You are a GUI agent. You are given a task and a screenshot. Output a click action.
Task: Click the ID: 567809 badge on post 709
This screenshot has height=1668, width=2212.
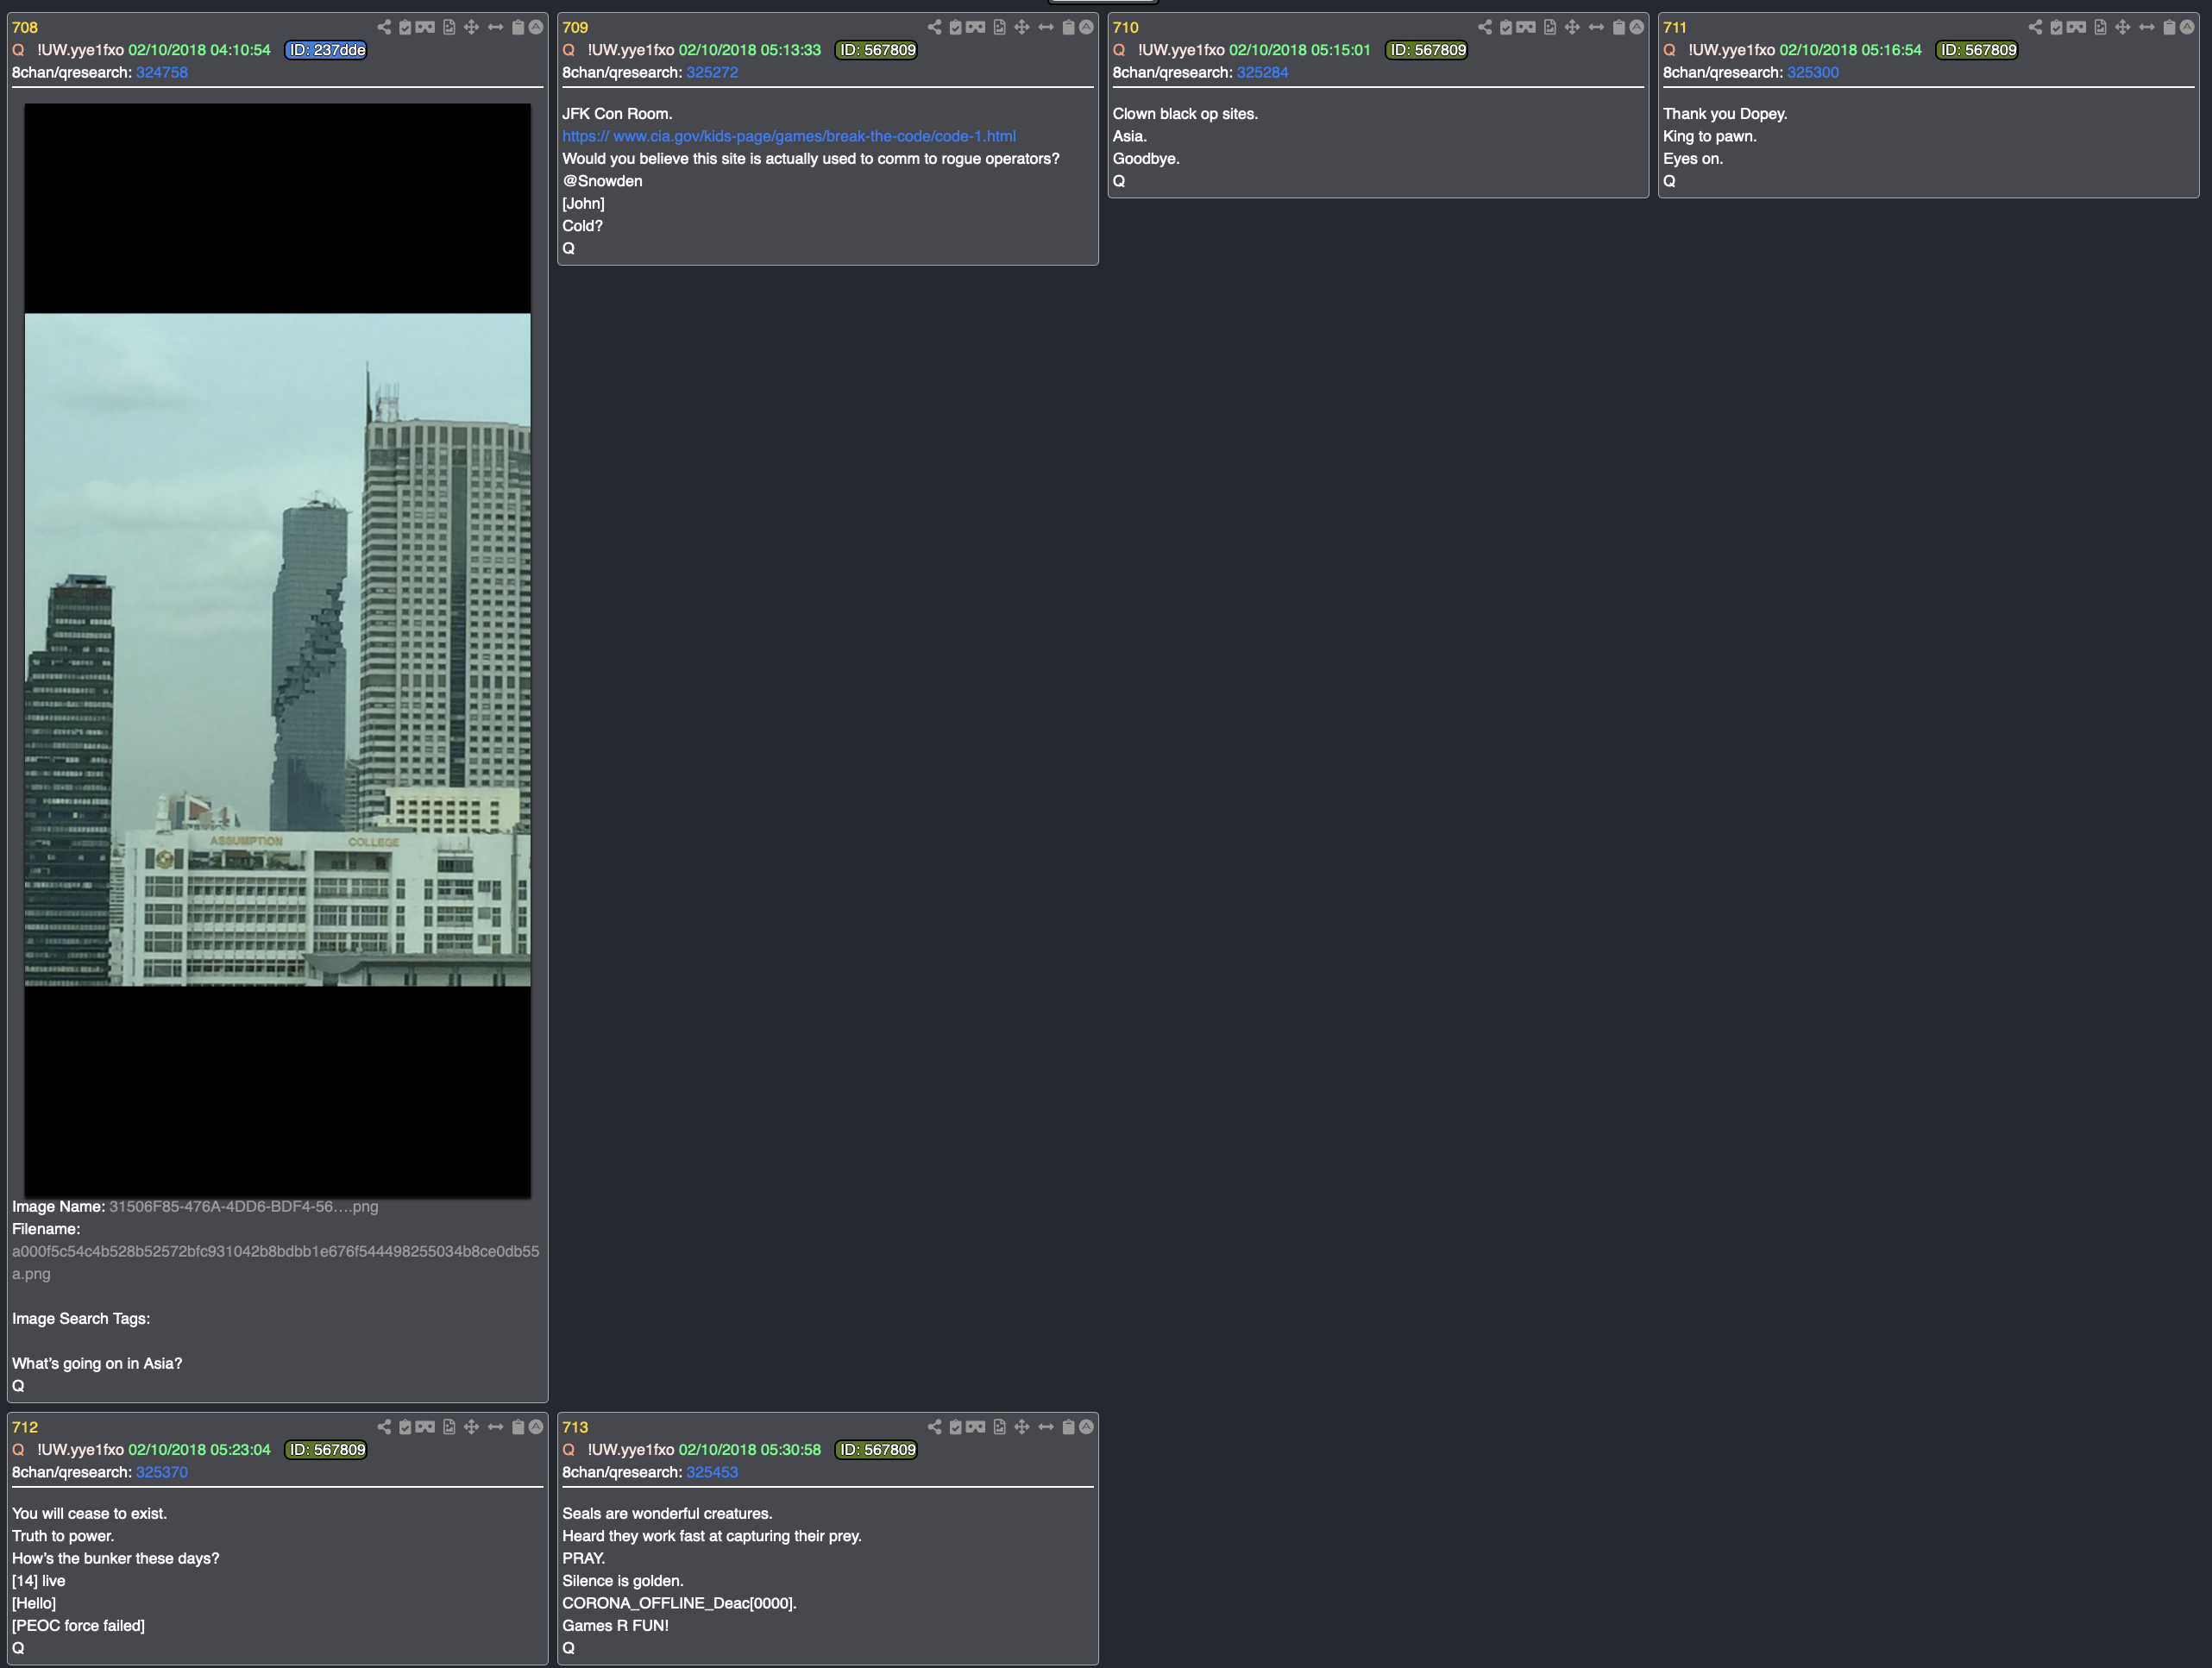(x=876, y=50)
